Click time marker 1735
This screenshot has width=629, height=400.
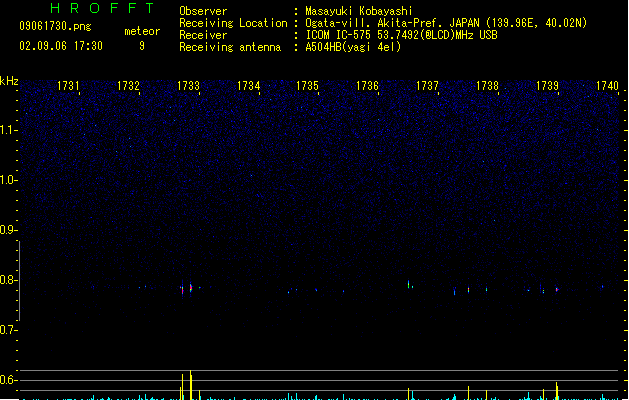307,86
